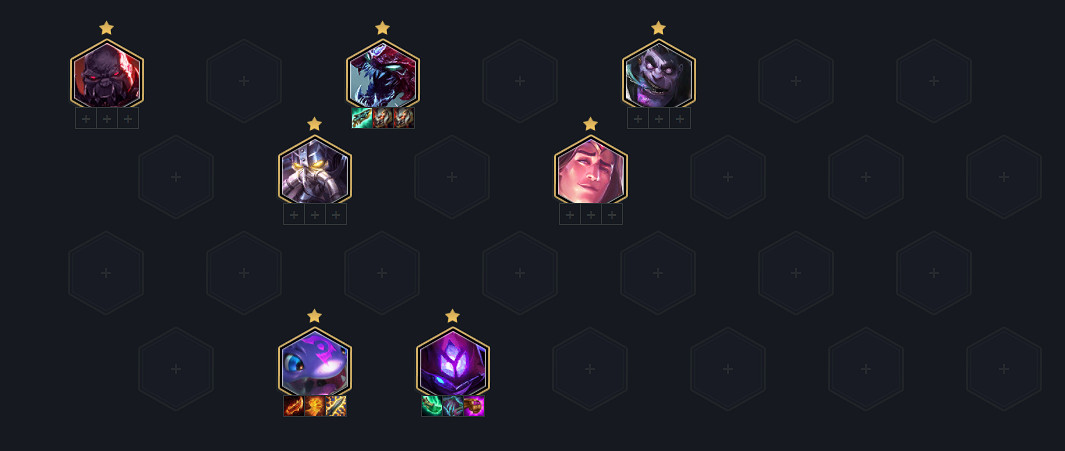Click the magenta gauntlet item under Vel'Koz

(474, 406)
